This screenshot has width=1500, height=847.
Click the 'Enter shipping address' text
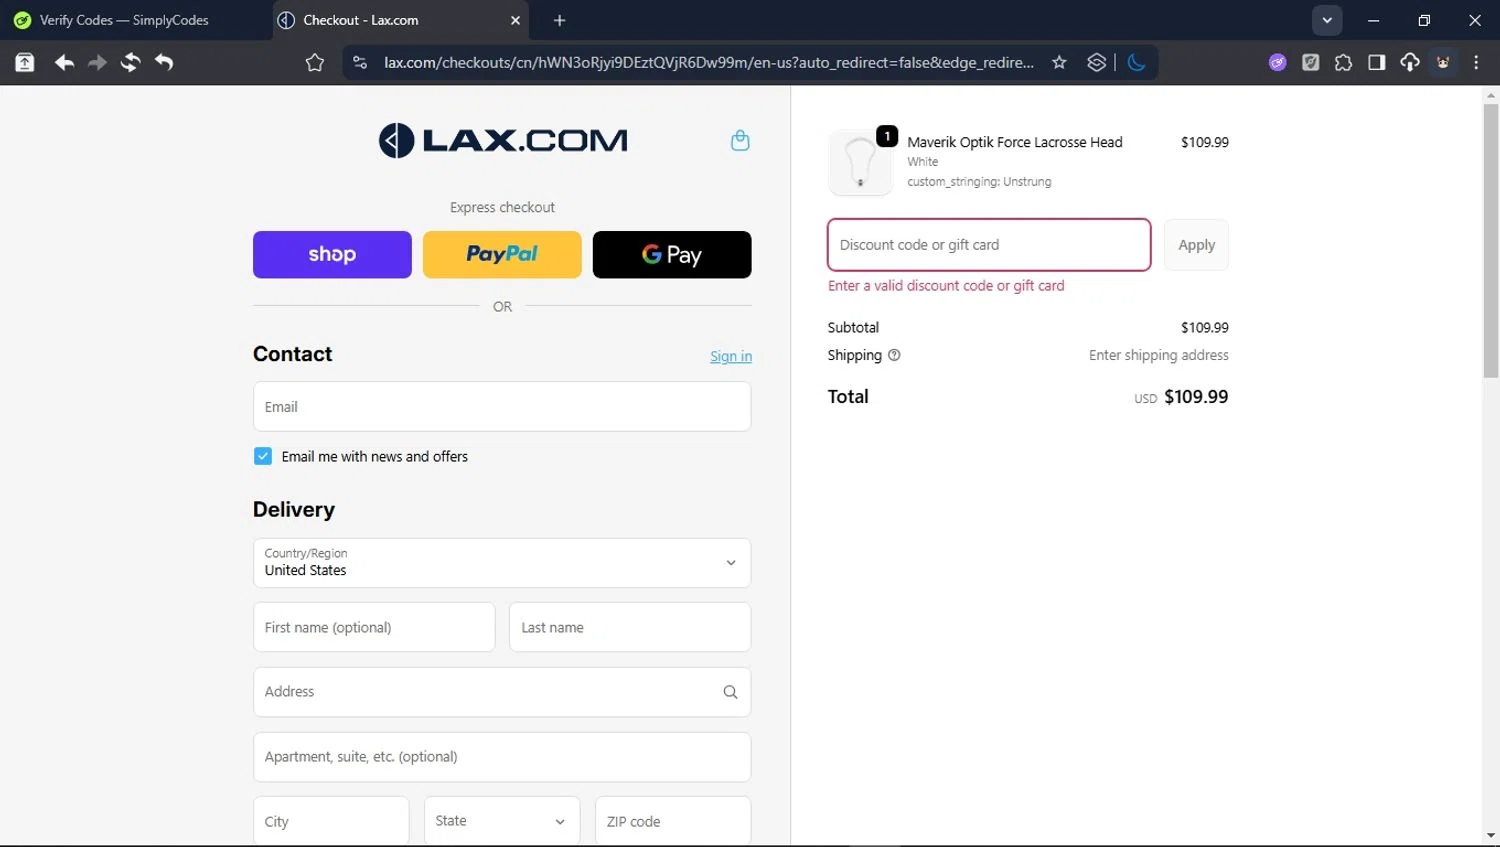[1159, 355]
